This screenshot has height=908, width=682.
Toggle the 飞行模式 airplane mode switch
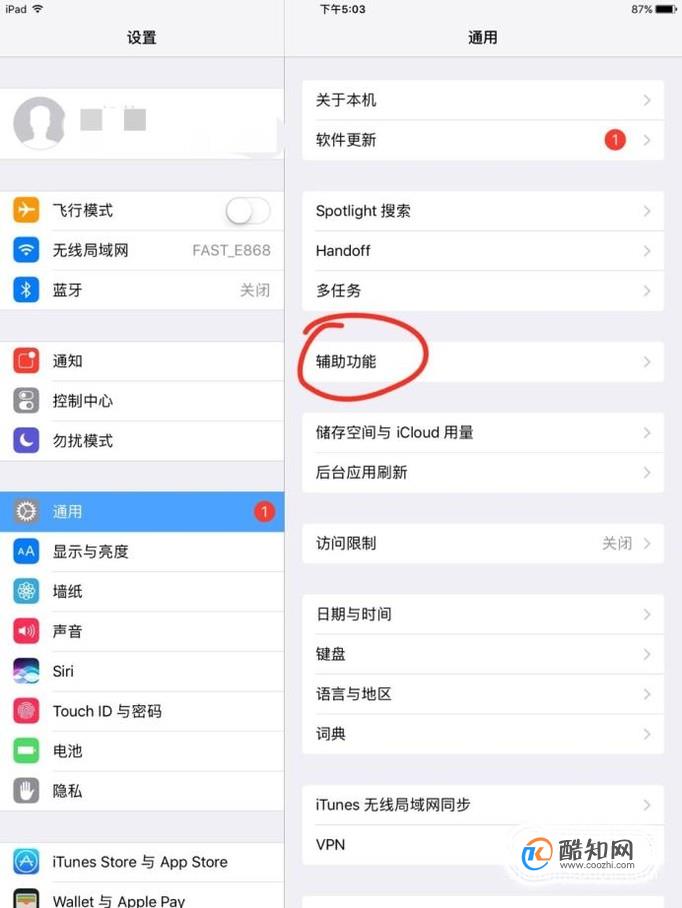coord(248,210)
